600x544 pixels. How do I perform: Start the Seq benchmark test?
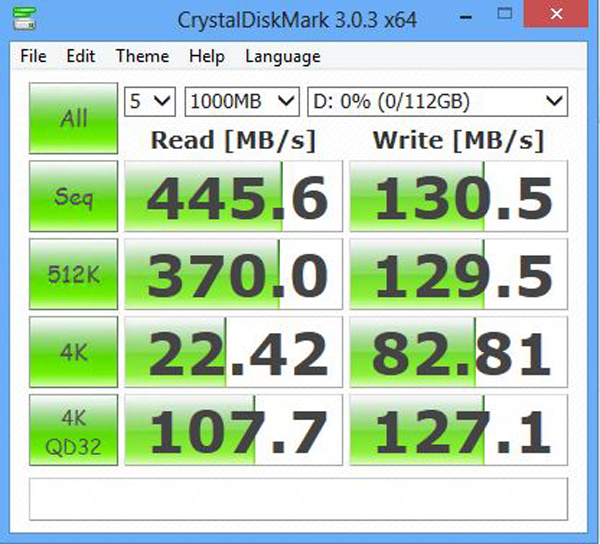[73, 196]
